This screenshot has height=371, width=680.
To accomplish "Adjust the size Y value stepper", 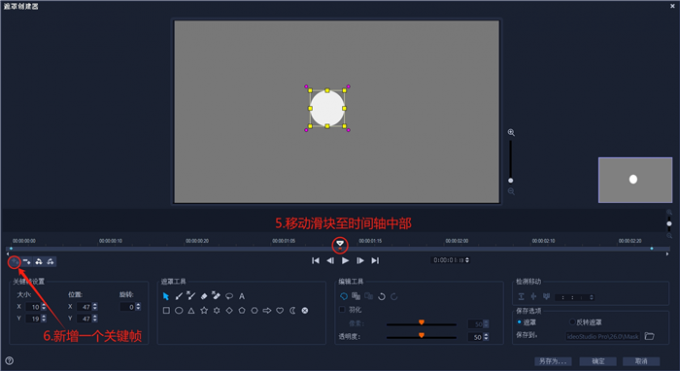I will pyautogui.click(x=43, y=318).
